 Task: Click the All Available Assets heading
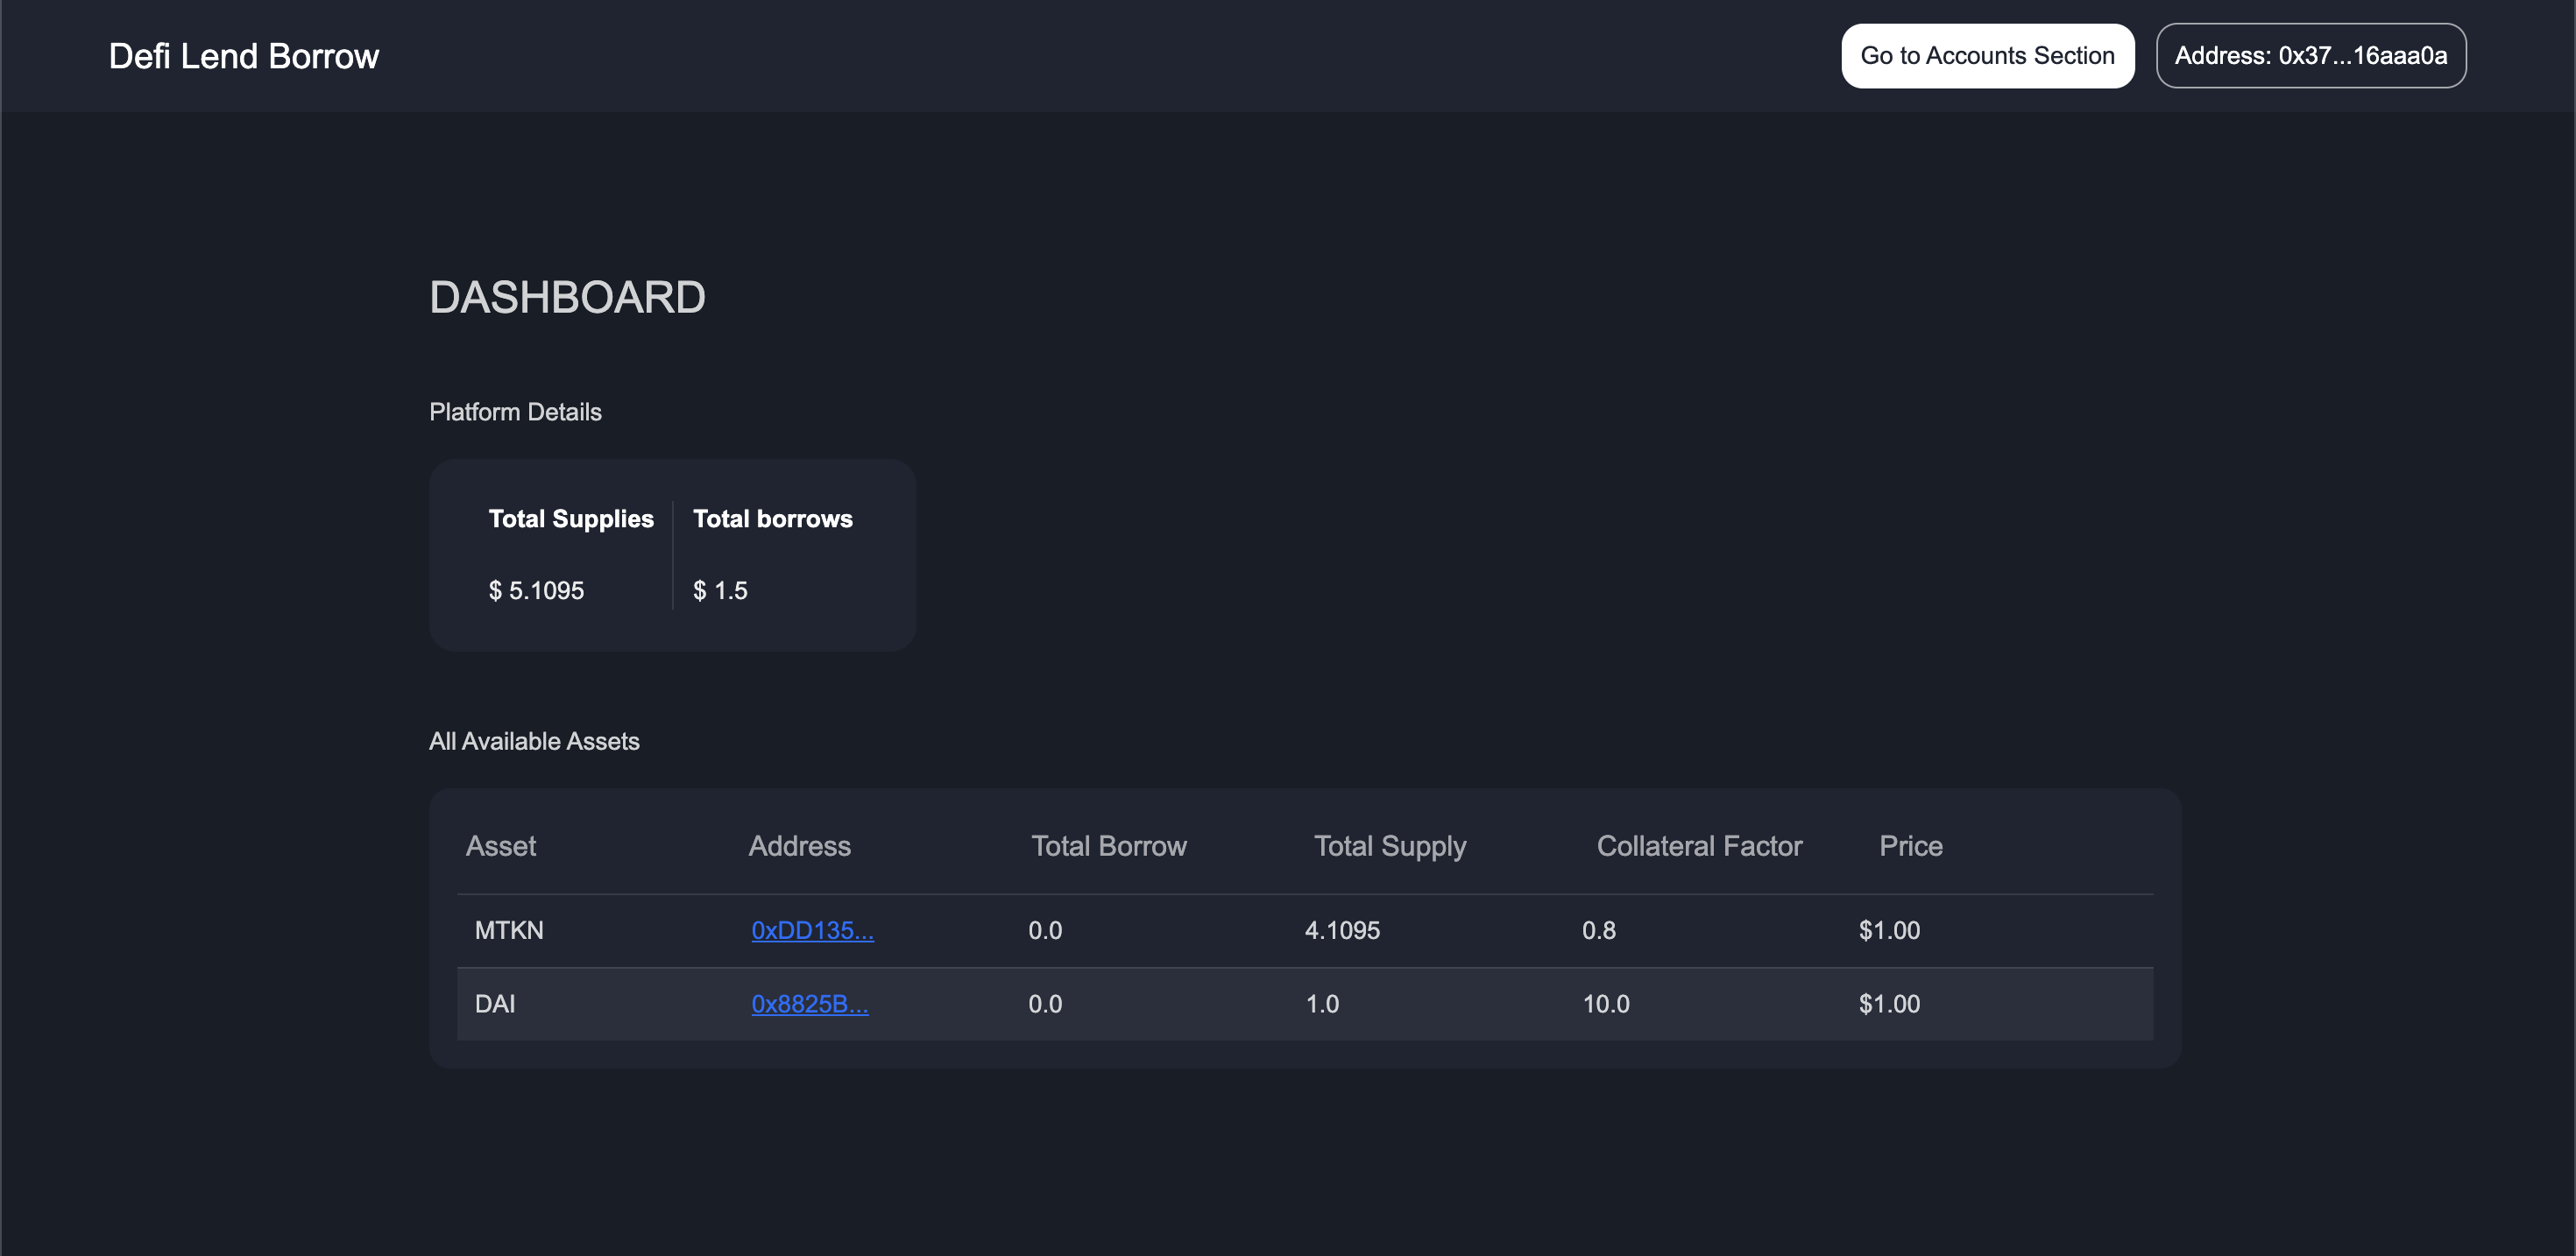point(534,741)
